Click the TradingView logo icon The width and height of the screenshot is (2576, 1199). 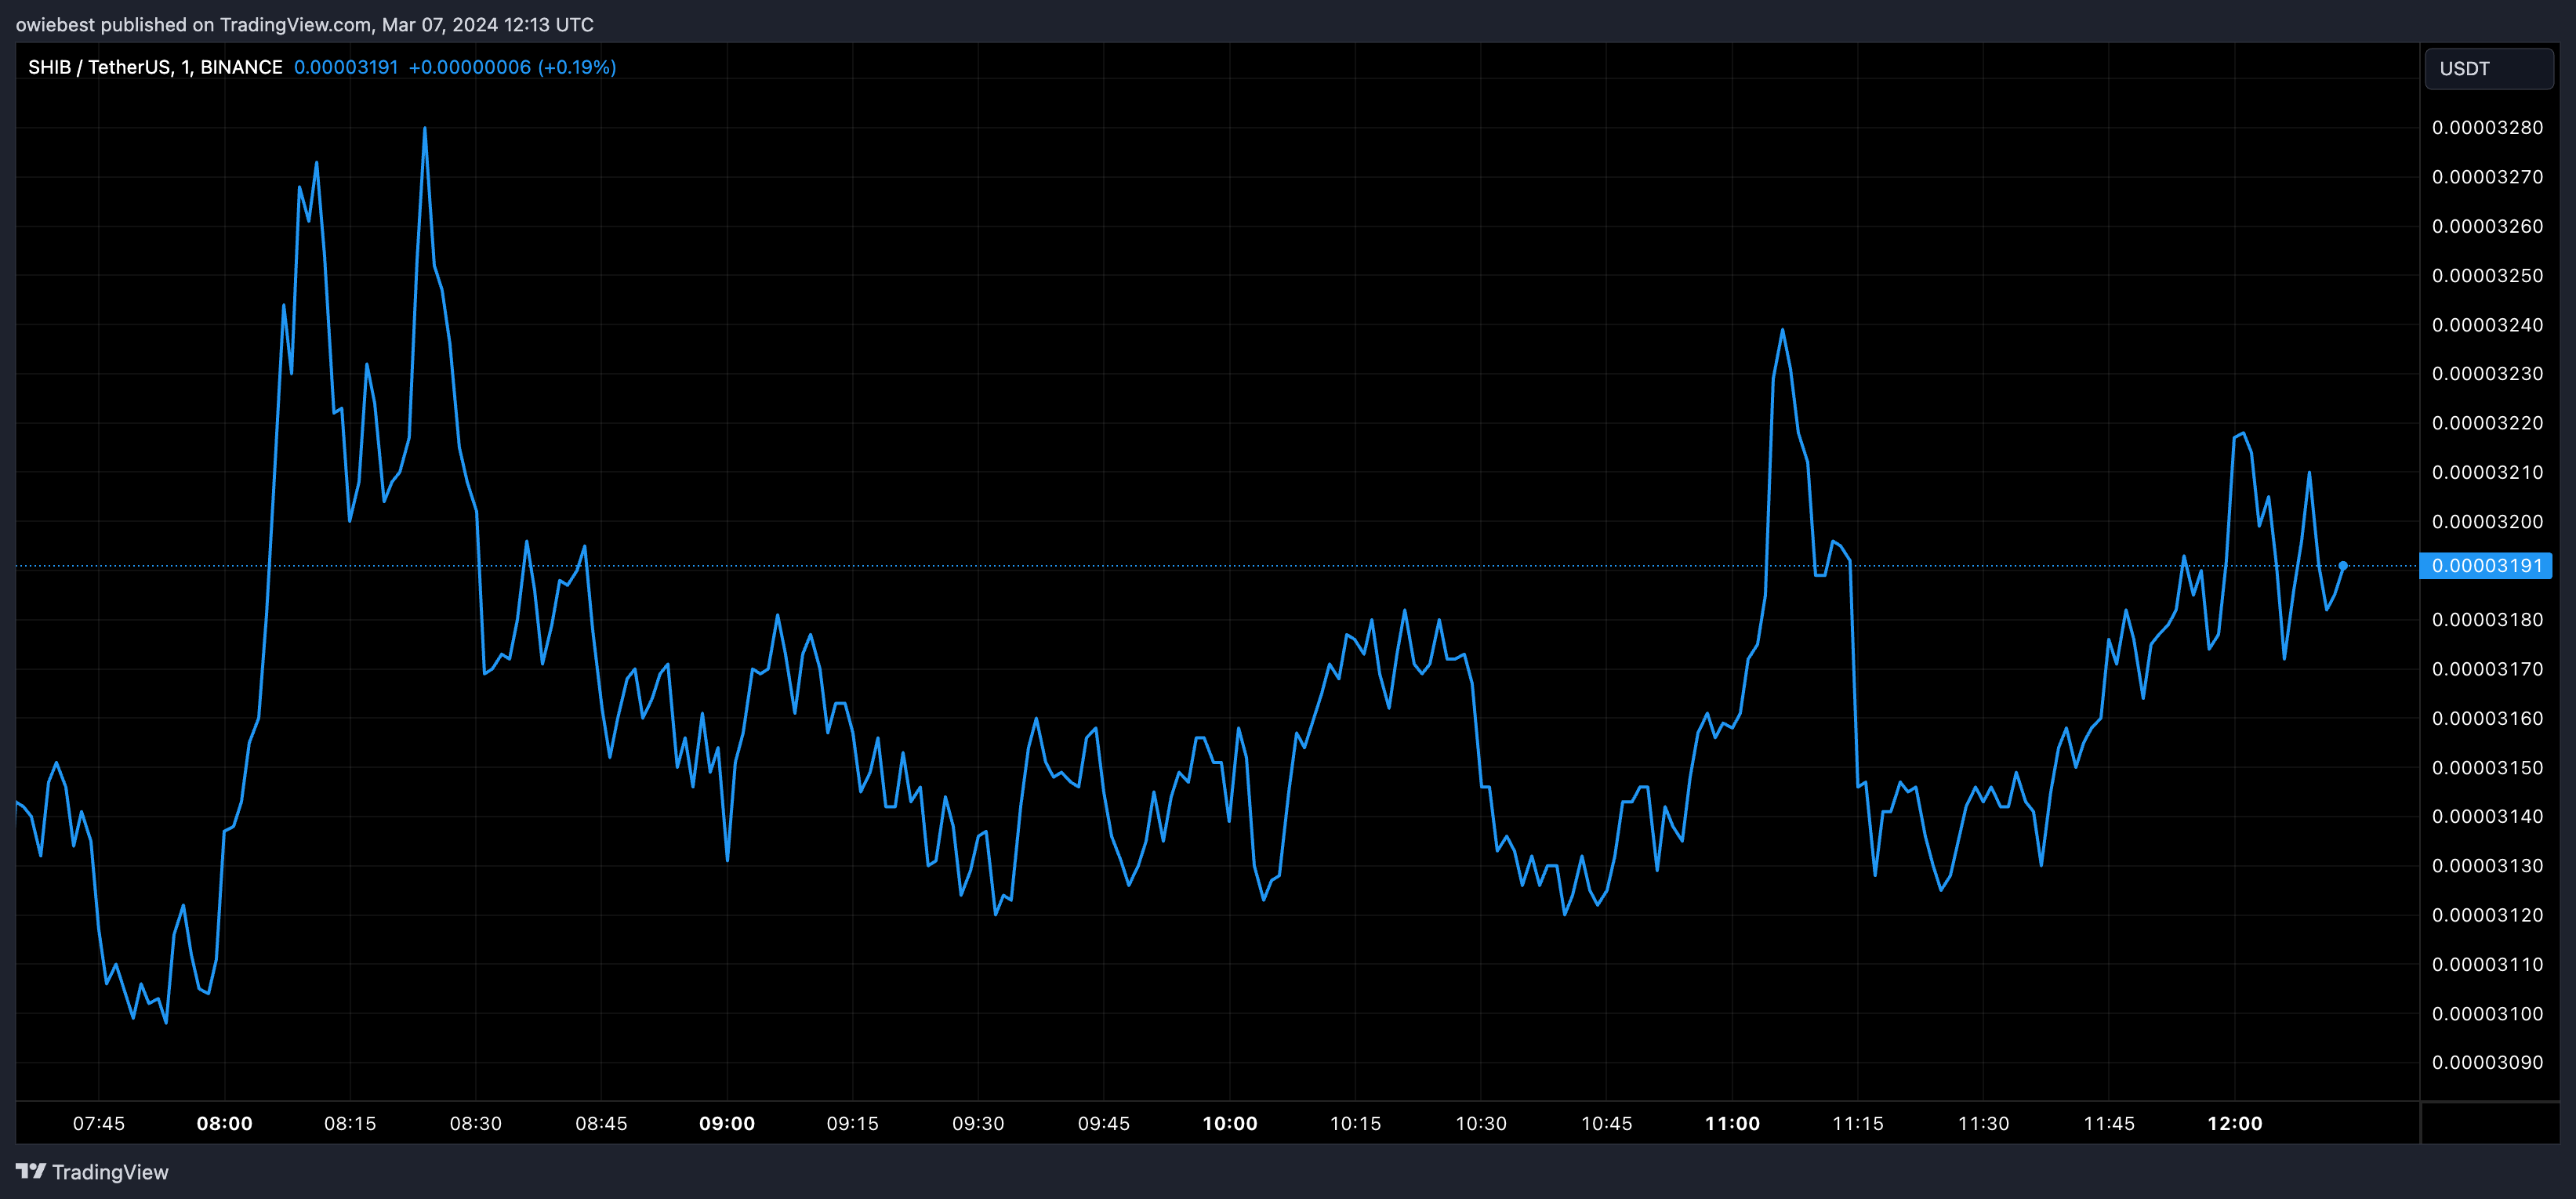pos(30,1171)
